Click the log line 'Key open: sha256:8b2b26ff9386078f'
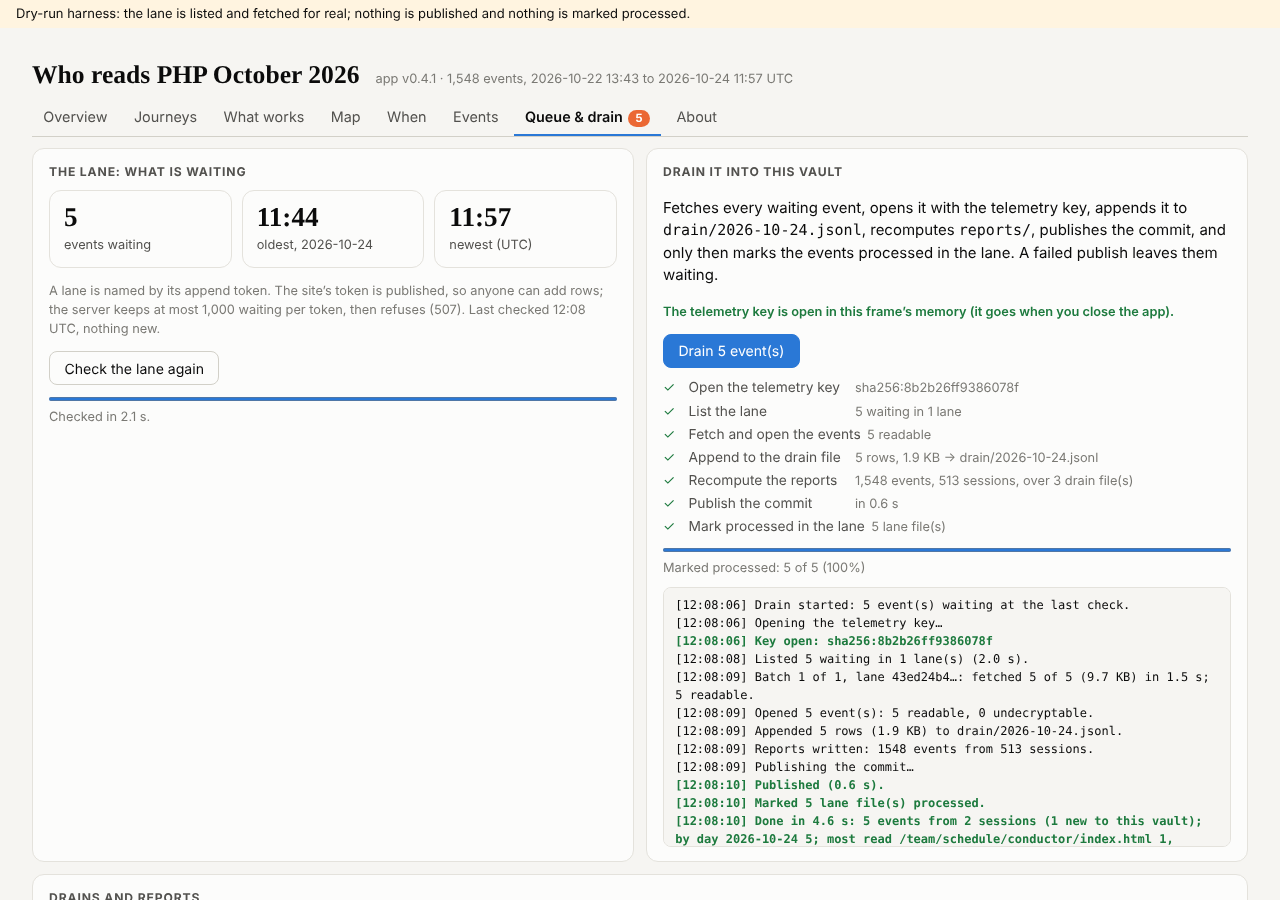Viewport: 1280px width, 900px height. (834, 641)
